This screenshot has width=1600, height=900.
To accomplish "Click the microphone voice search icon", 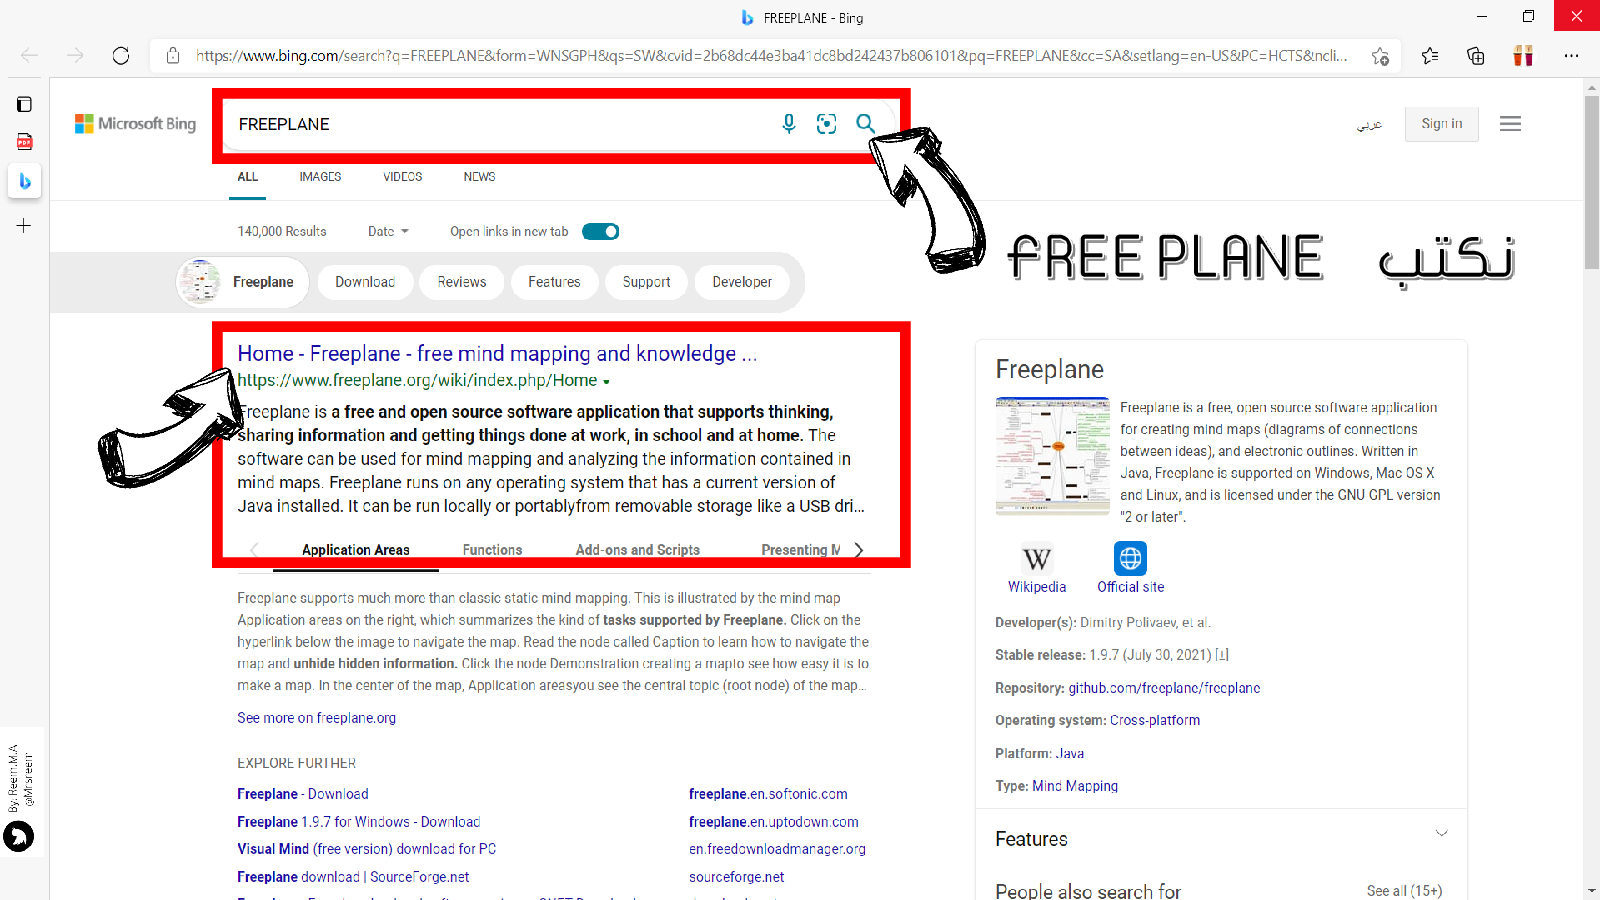I will click(788, 124).
